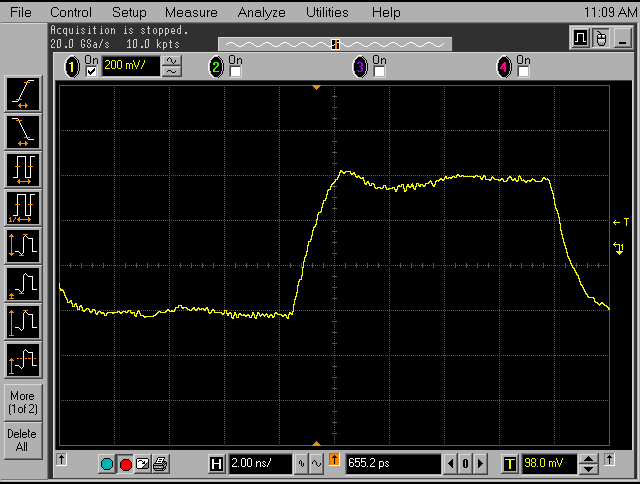Select the fall time measurement icon
The image size is (640, 484).
22,131
